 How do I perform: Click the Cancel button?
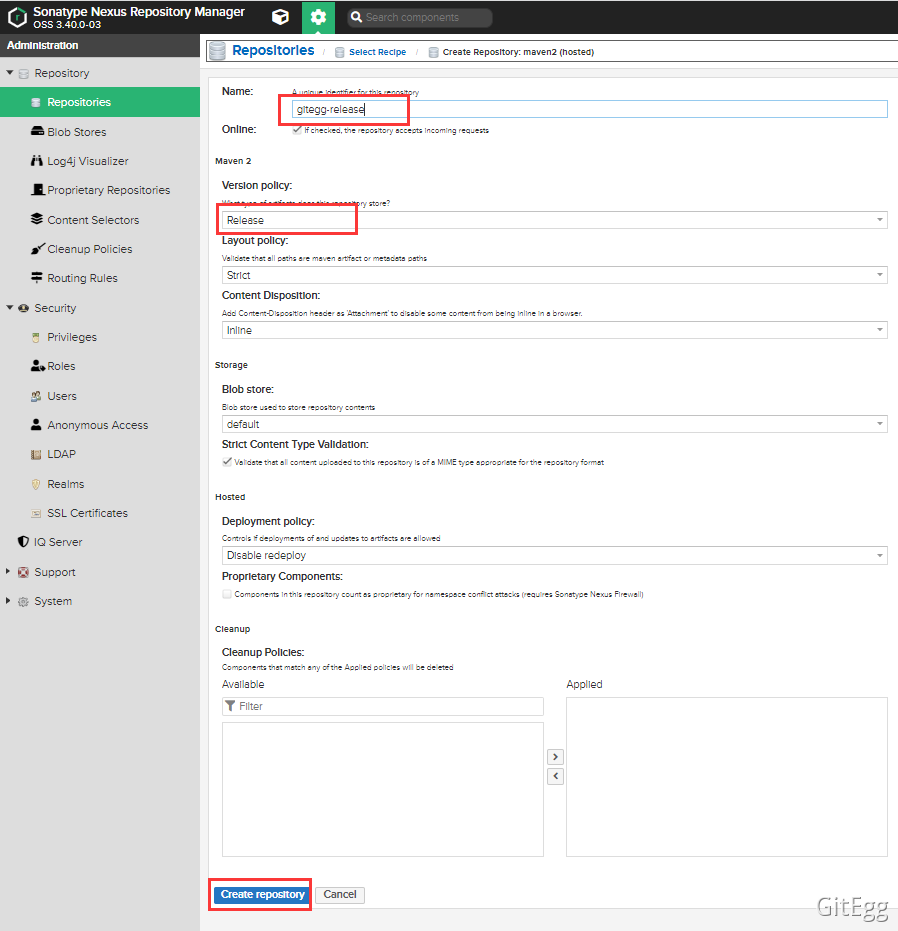pos(340,895)
